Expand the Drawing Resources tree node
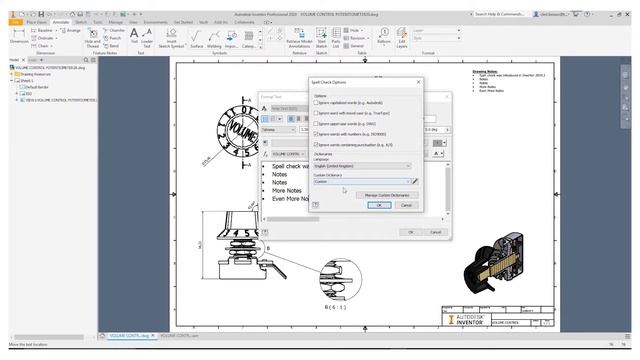The height and width of the screenshot is (360, 640). [x=12, y=74]
